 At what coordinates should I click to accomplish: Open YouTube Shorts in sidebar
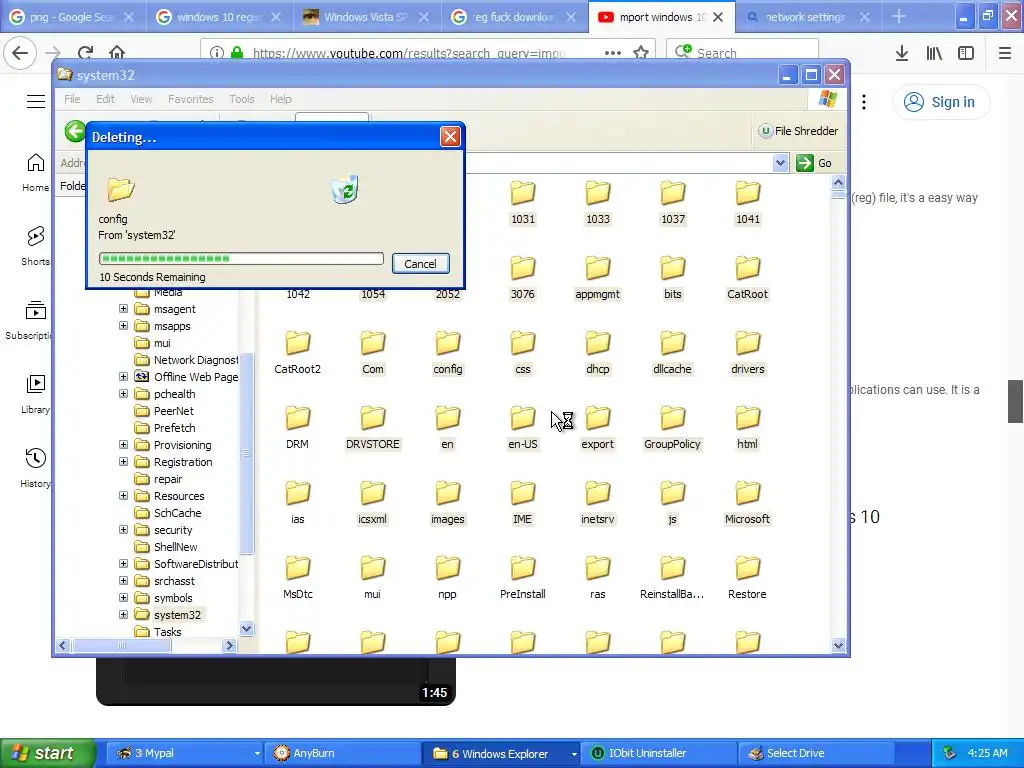pyautogui.click(x=35, y=246)
